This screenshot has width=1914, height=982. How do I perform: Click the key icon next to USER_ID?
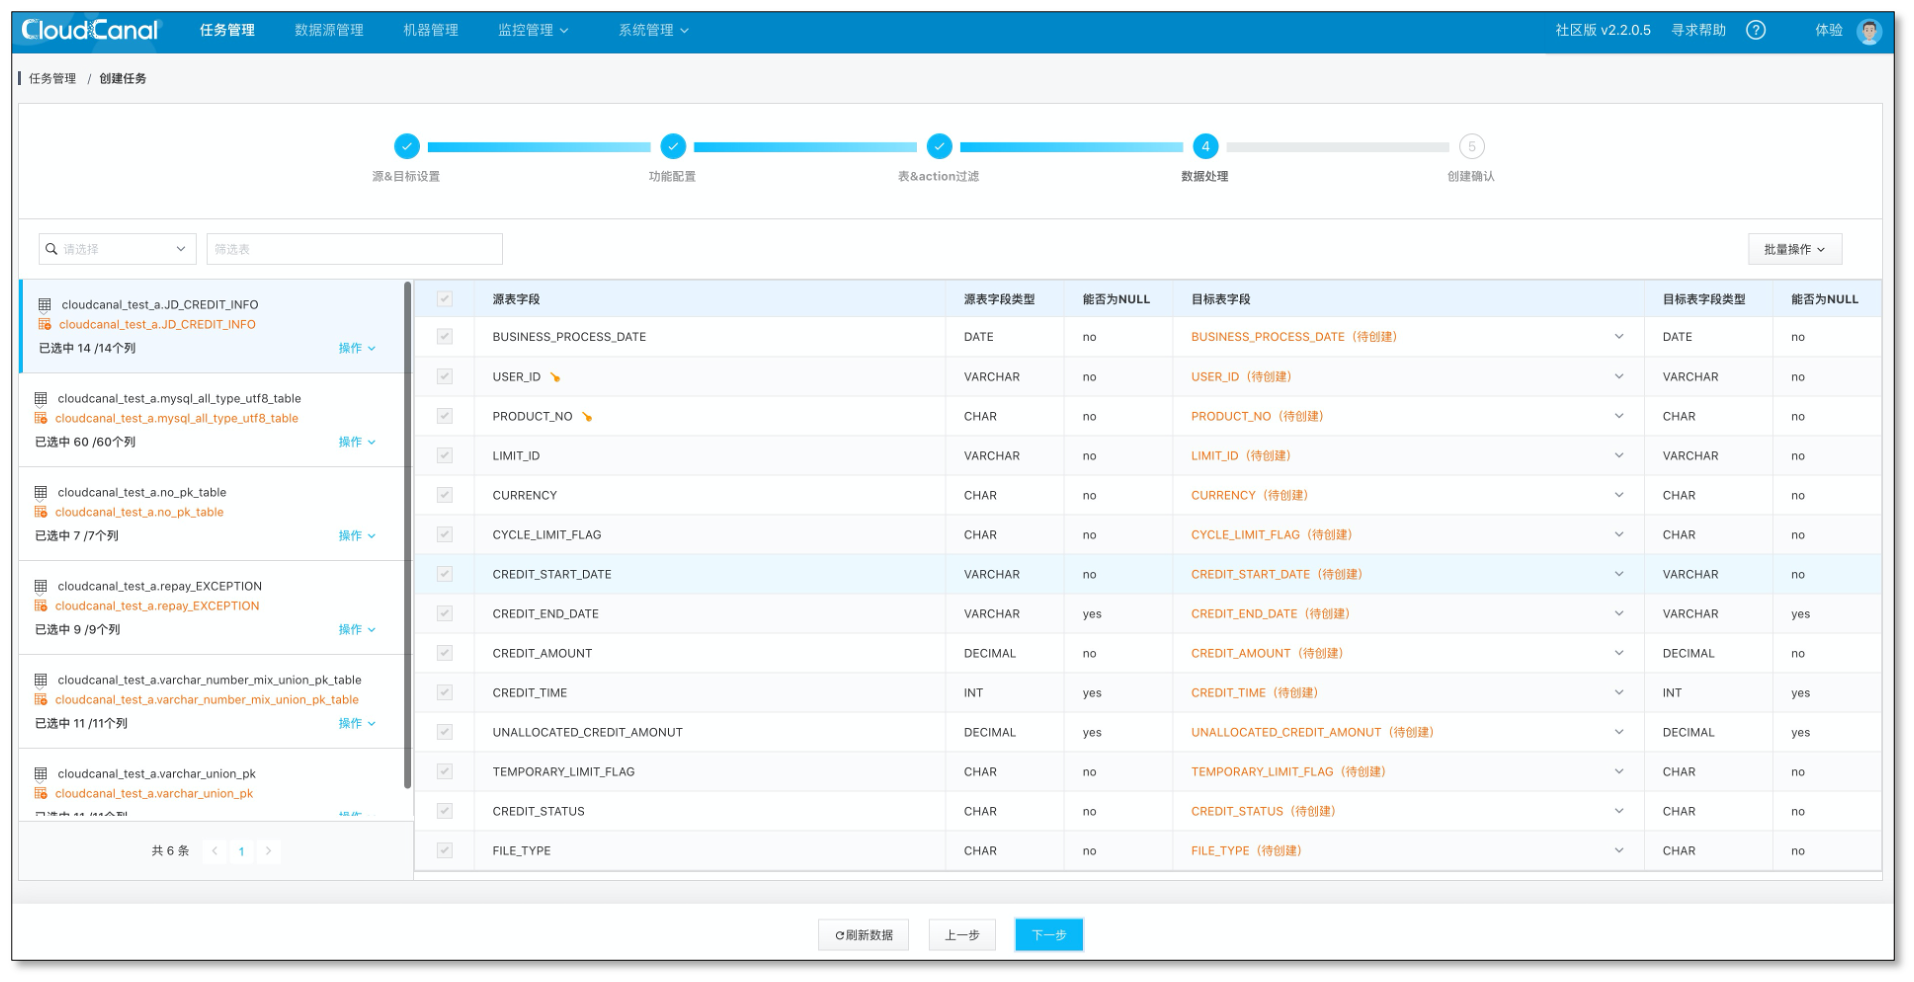coord(555,377)
